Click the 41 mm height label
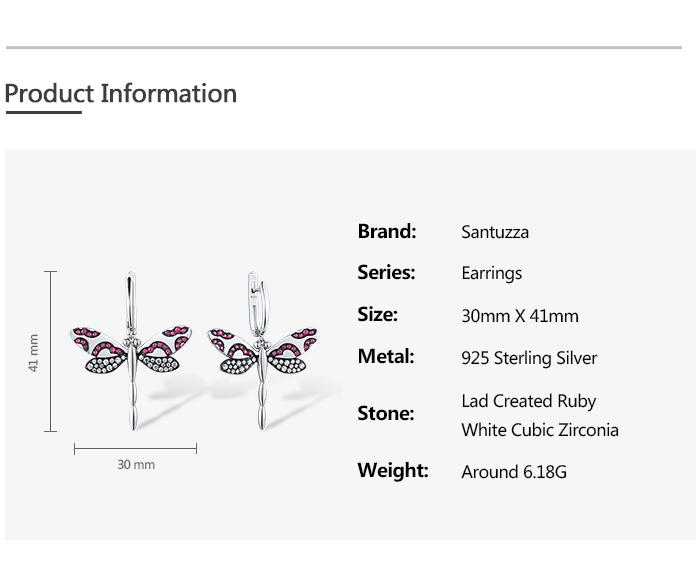 tap(33, 352)
